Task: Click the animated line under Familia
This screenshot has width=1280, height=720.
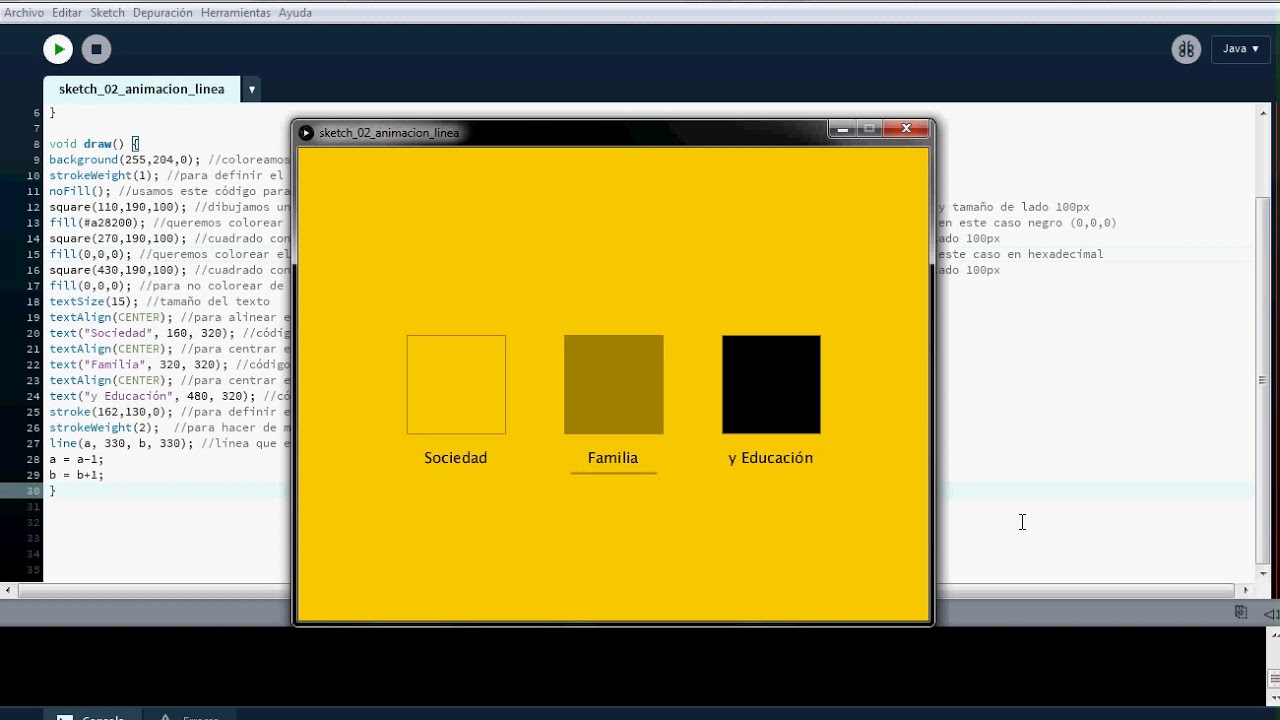Action: coord(614,472)
